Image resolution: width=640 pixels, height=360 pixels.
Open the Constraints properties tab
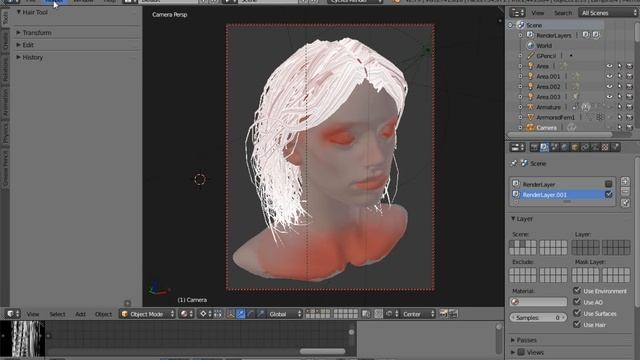[x=585, y=147]
